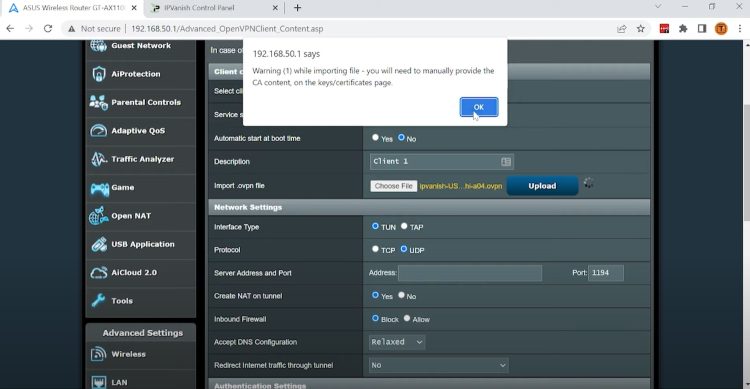The height and width of the screenshot is (389, 750).
Task: Choose TCP protocol
Action: point(375,249)
